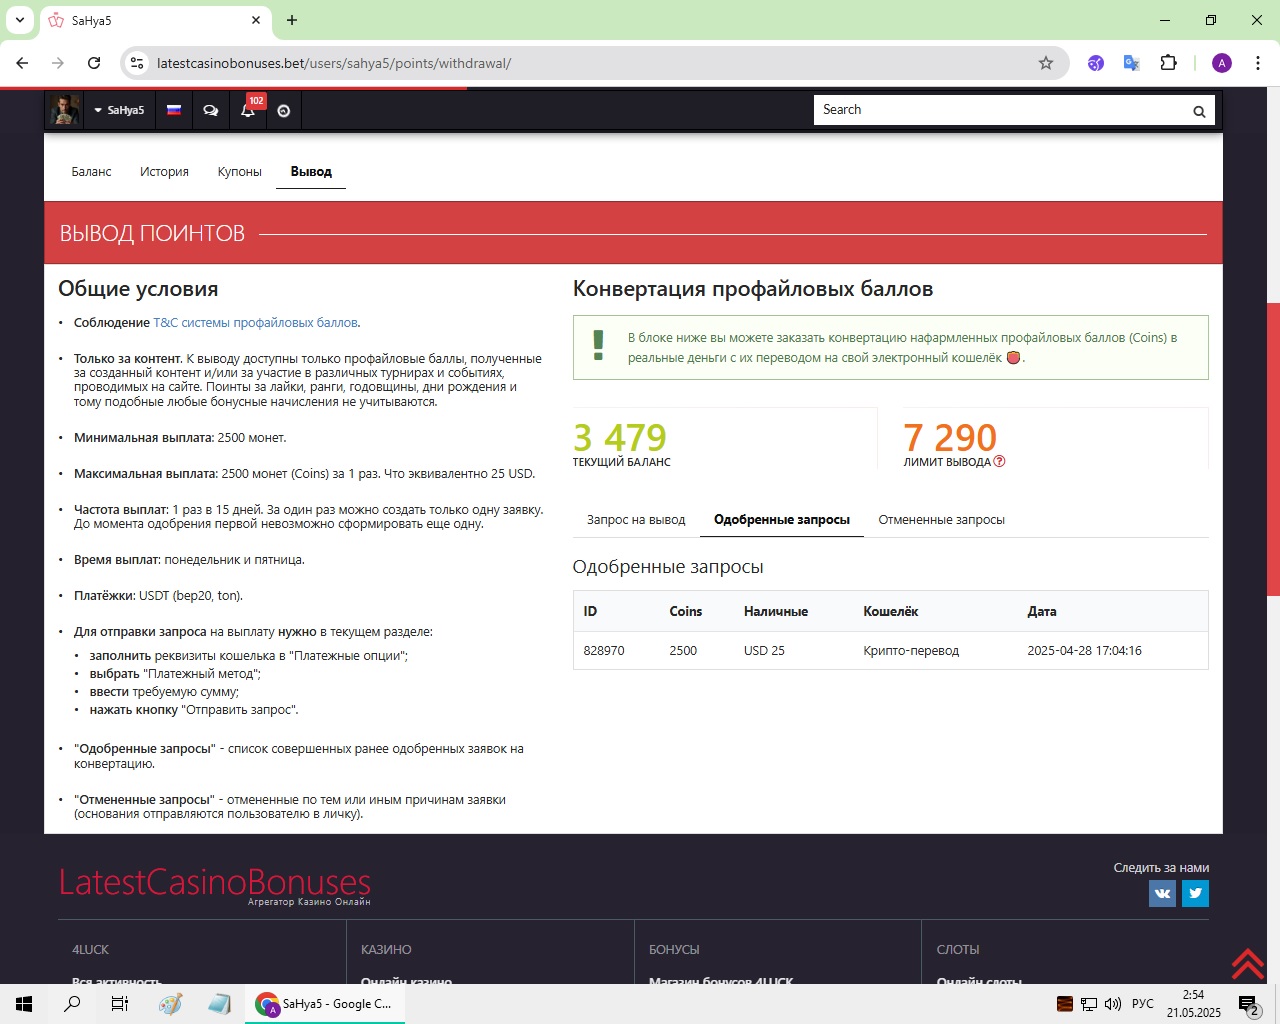
Task: Expand the SaHya5 user dropdown menu
Action: tap(119, 110)
